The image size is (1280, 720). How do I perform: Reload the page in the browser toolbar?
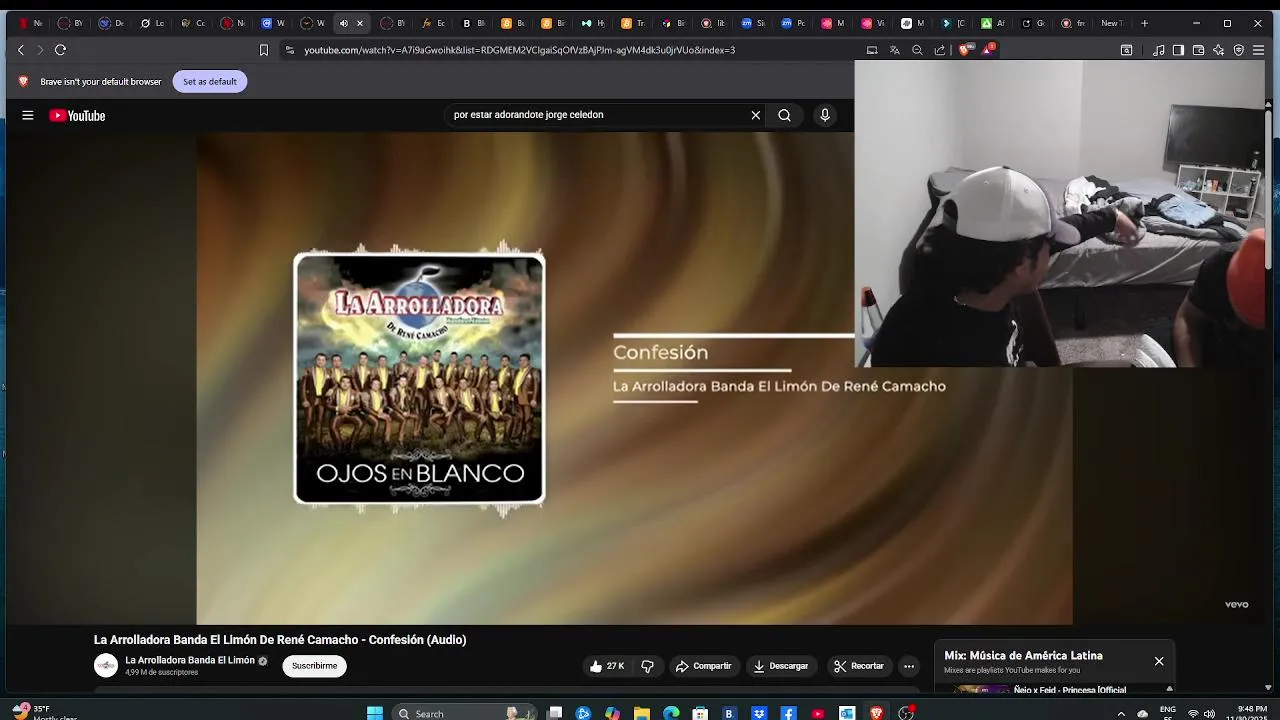60,50
